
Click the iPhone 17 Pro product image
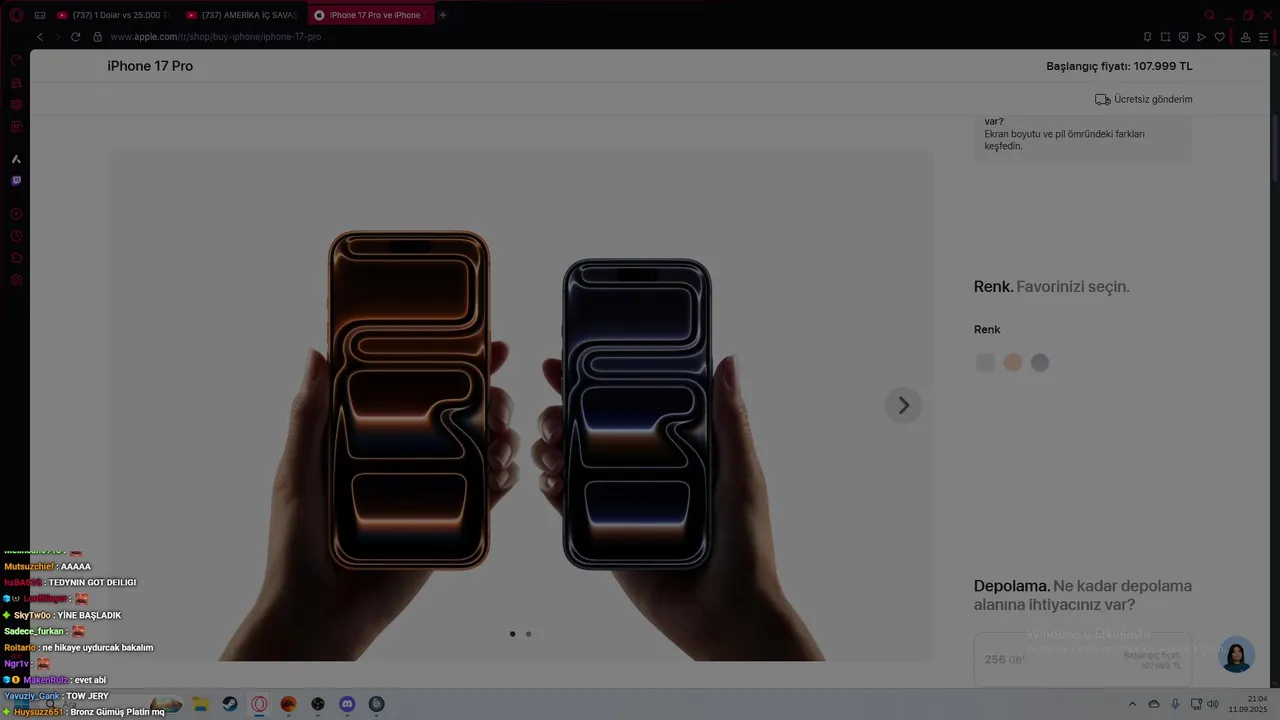520,405
